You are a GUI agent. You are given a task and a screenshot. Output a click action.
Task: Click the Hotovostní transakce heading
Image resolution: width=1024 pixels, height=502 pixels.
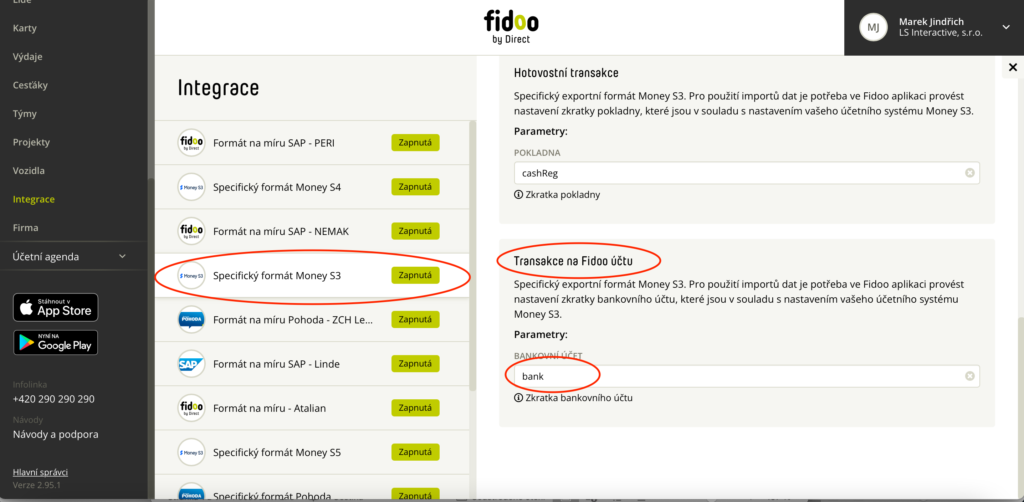tap(566, 72)
